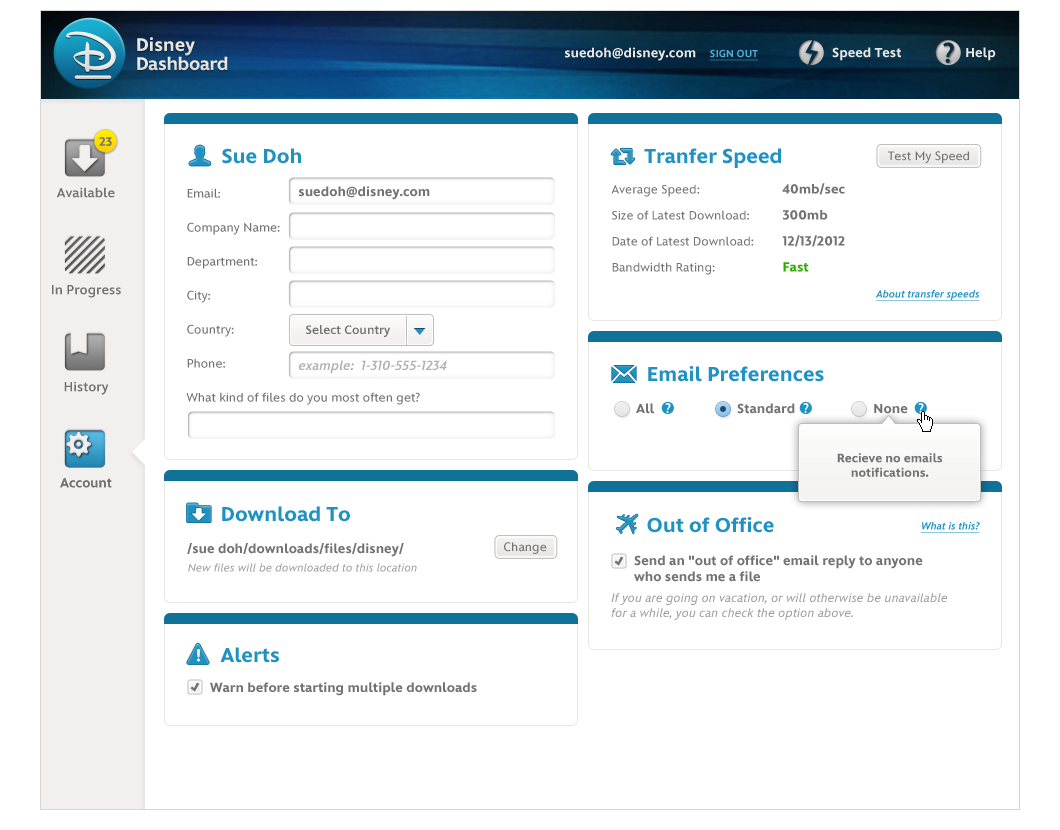Choose None for email preferences
The height and width of the screenshot is (830, 1060).
859,409
